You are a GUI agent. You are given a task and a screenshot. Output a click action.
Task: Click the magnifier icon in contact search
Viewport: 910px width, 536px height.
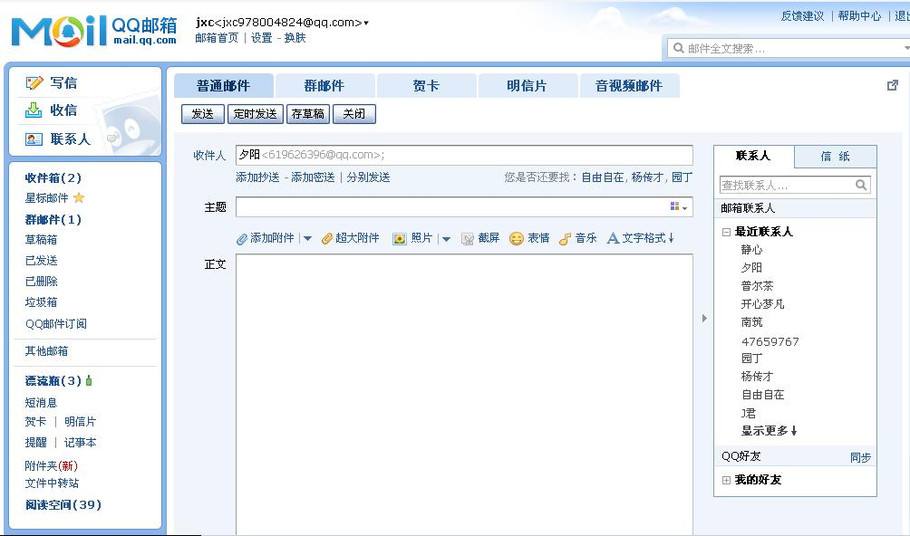coord(861,184)
